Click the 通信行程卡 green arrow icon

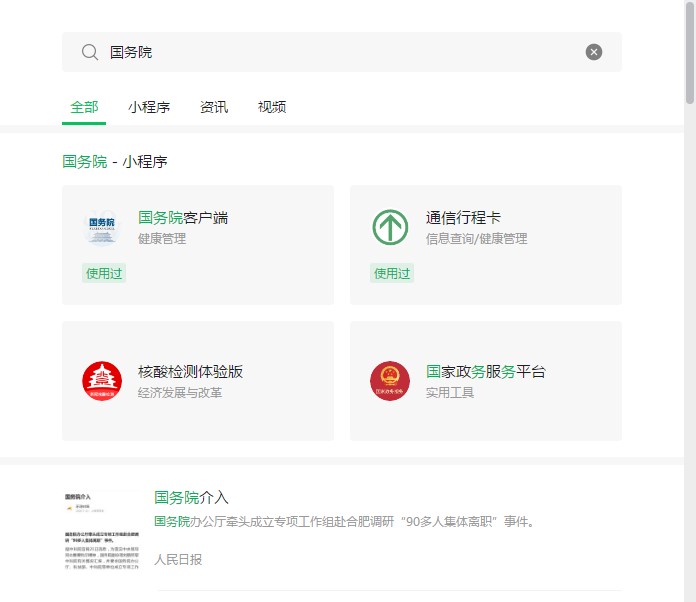click(x=390, y=228)
